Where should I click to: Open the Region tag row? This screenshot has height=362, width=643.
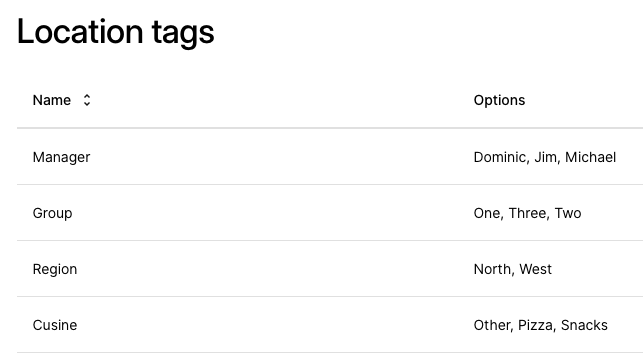click(330, 269)
